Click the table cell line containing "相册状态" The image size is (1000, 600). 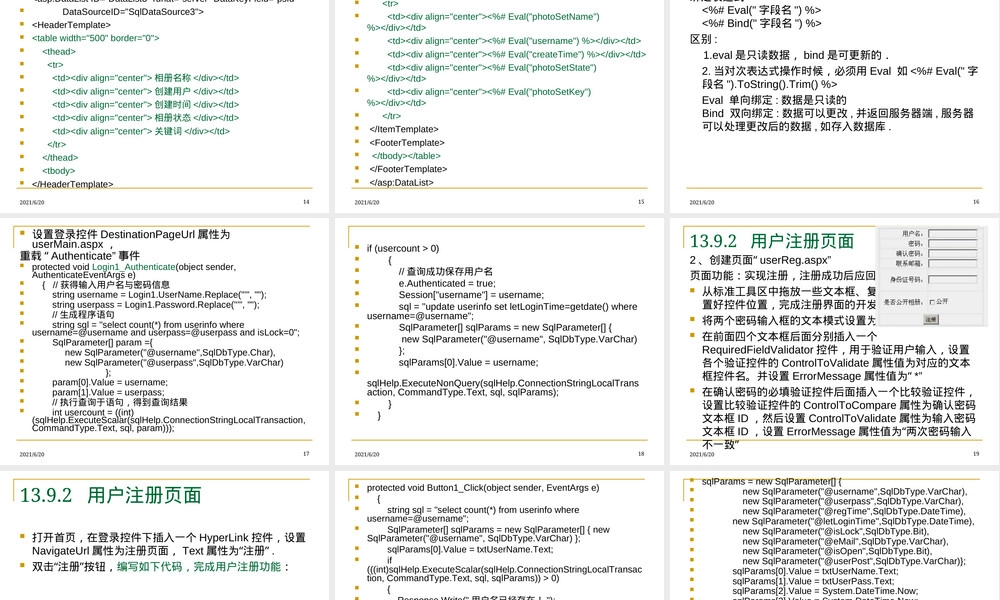pos(145,118)
